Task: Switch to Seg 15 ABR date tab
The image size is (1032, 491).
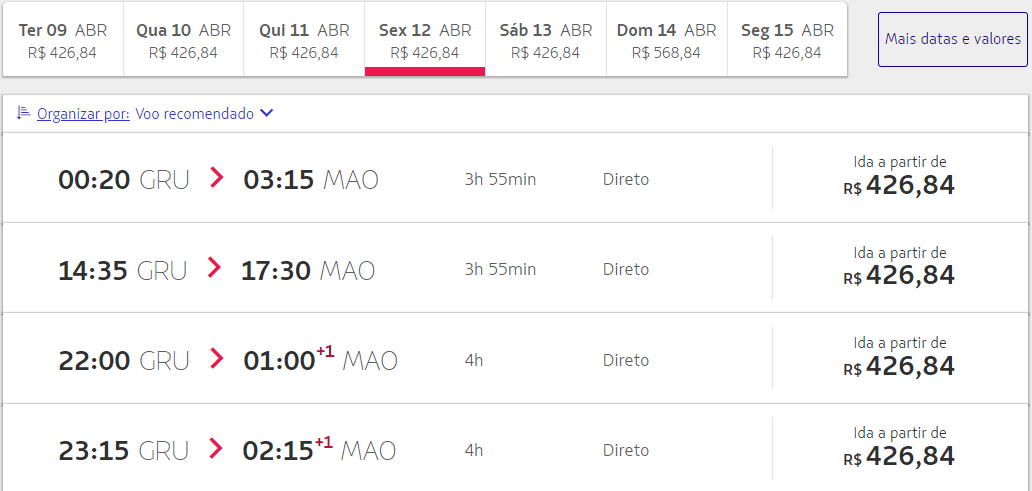Action: point(787,39)
